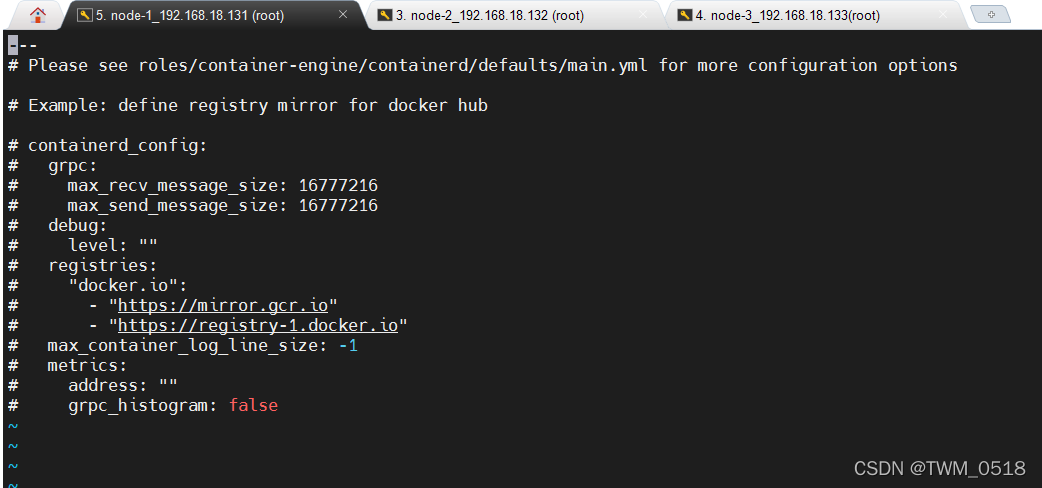Place cursor on the containerd_config: line
Image resolution: width=1042 pixels, height=488 pixels.
[117, 145]
